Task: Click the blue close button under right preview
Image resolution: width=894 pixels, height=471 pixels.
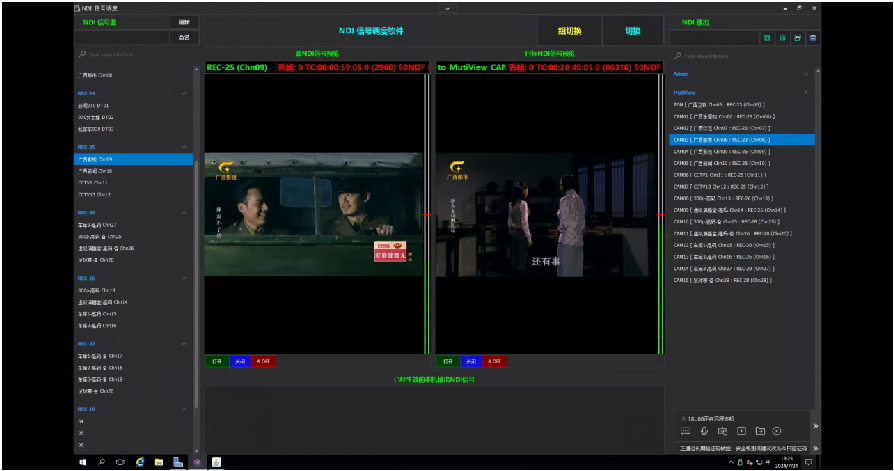Action: [x=471, y=362]
